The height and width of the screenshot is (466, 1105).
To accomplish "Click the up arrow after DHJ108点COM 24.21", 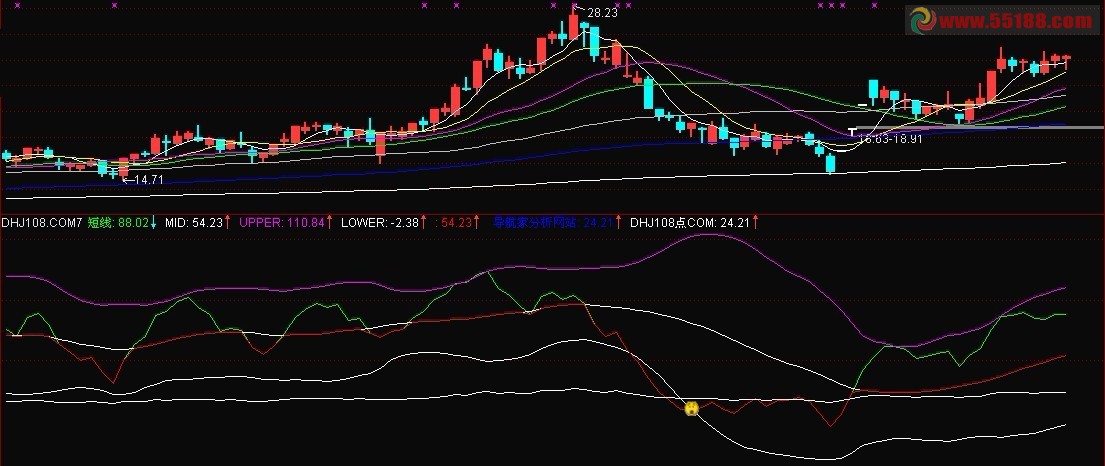I will point(756,223).
